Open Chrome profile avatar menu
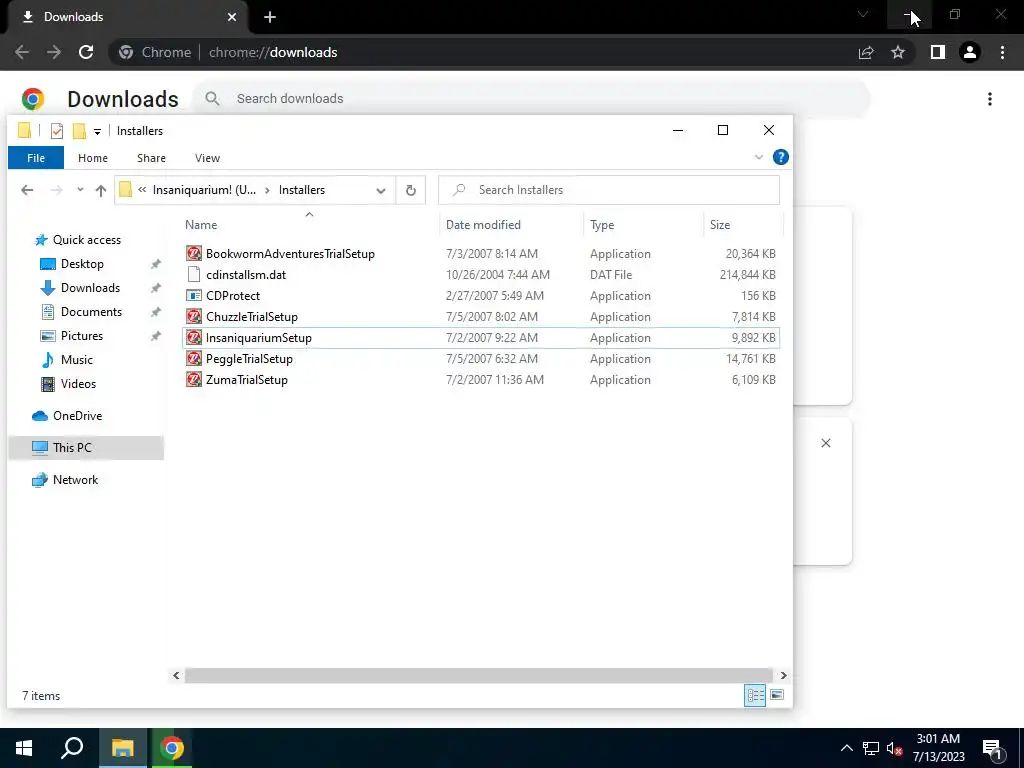This screenshot has width=1024, height=768. pos(970,52)
